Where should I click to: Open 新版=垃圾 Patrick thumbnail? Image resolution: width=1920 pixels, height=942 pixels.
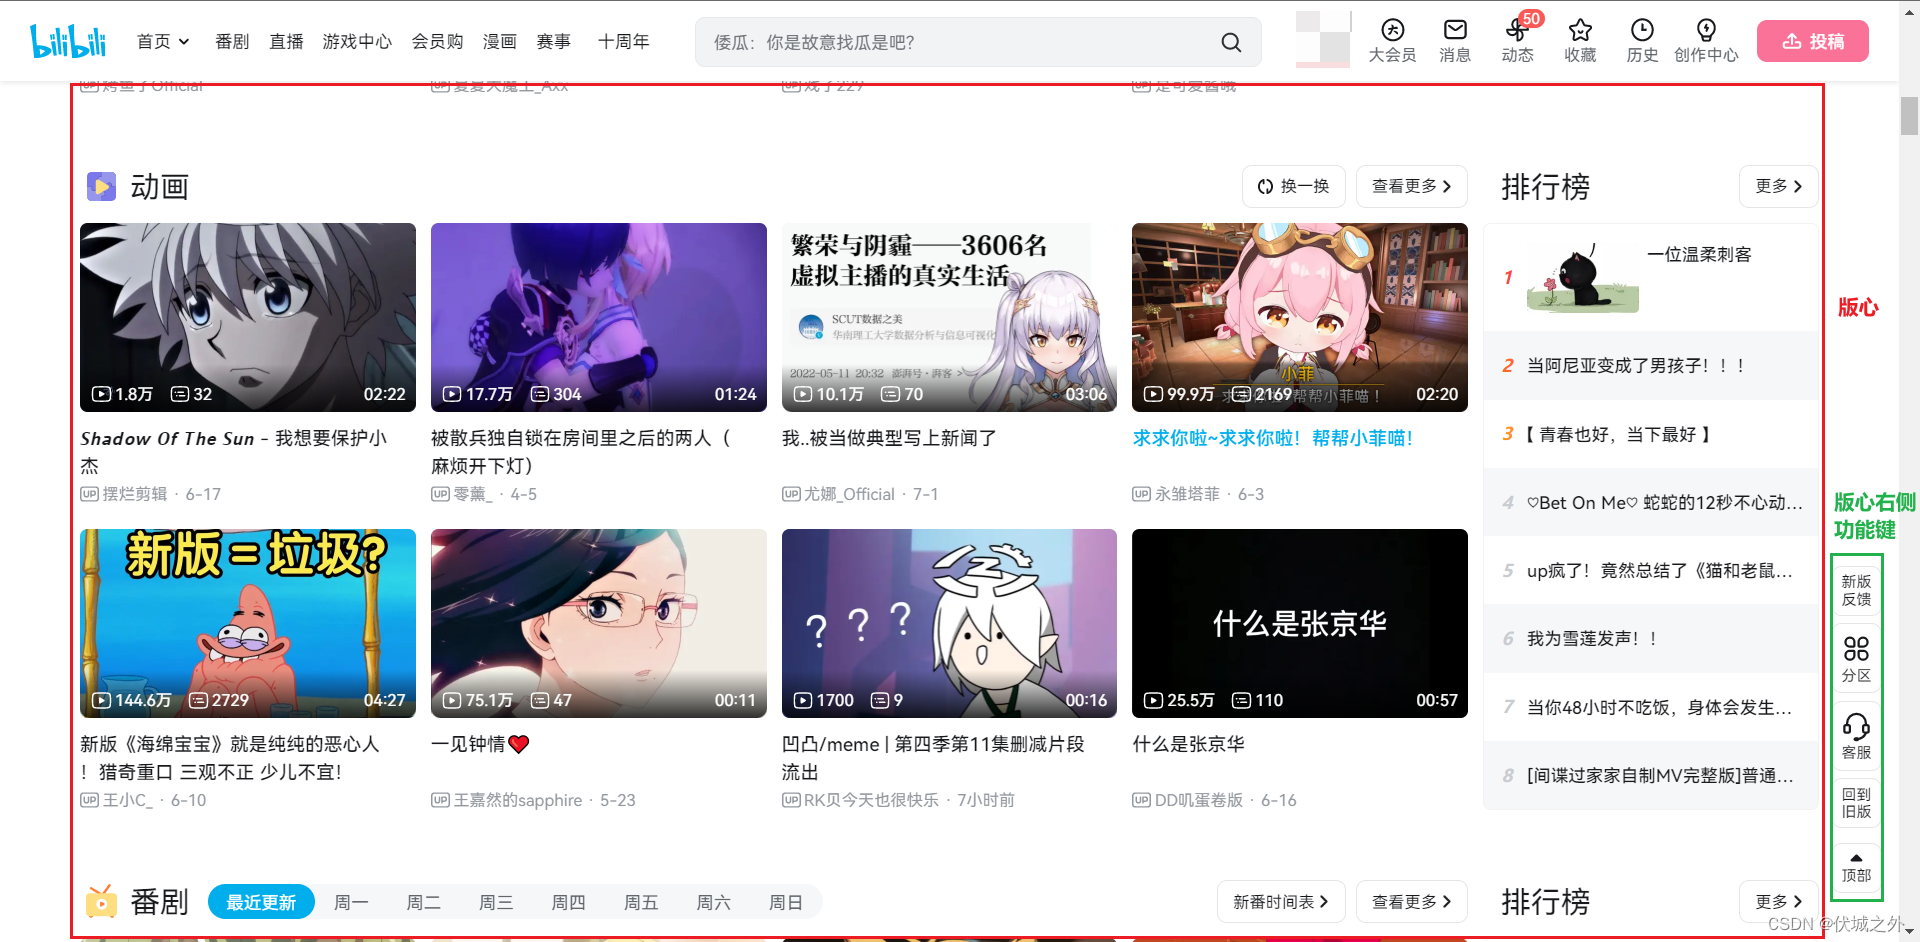248,623
